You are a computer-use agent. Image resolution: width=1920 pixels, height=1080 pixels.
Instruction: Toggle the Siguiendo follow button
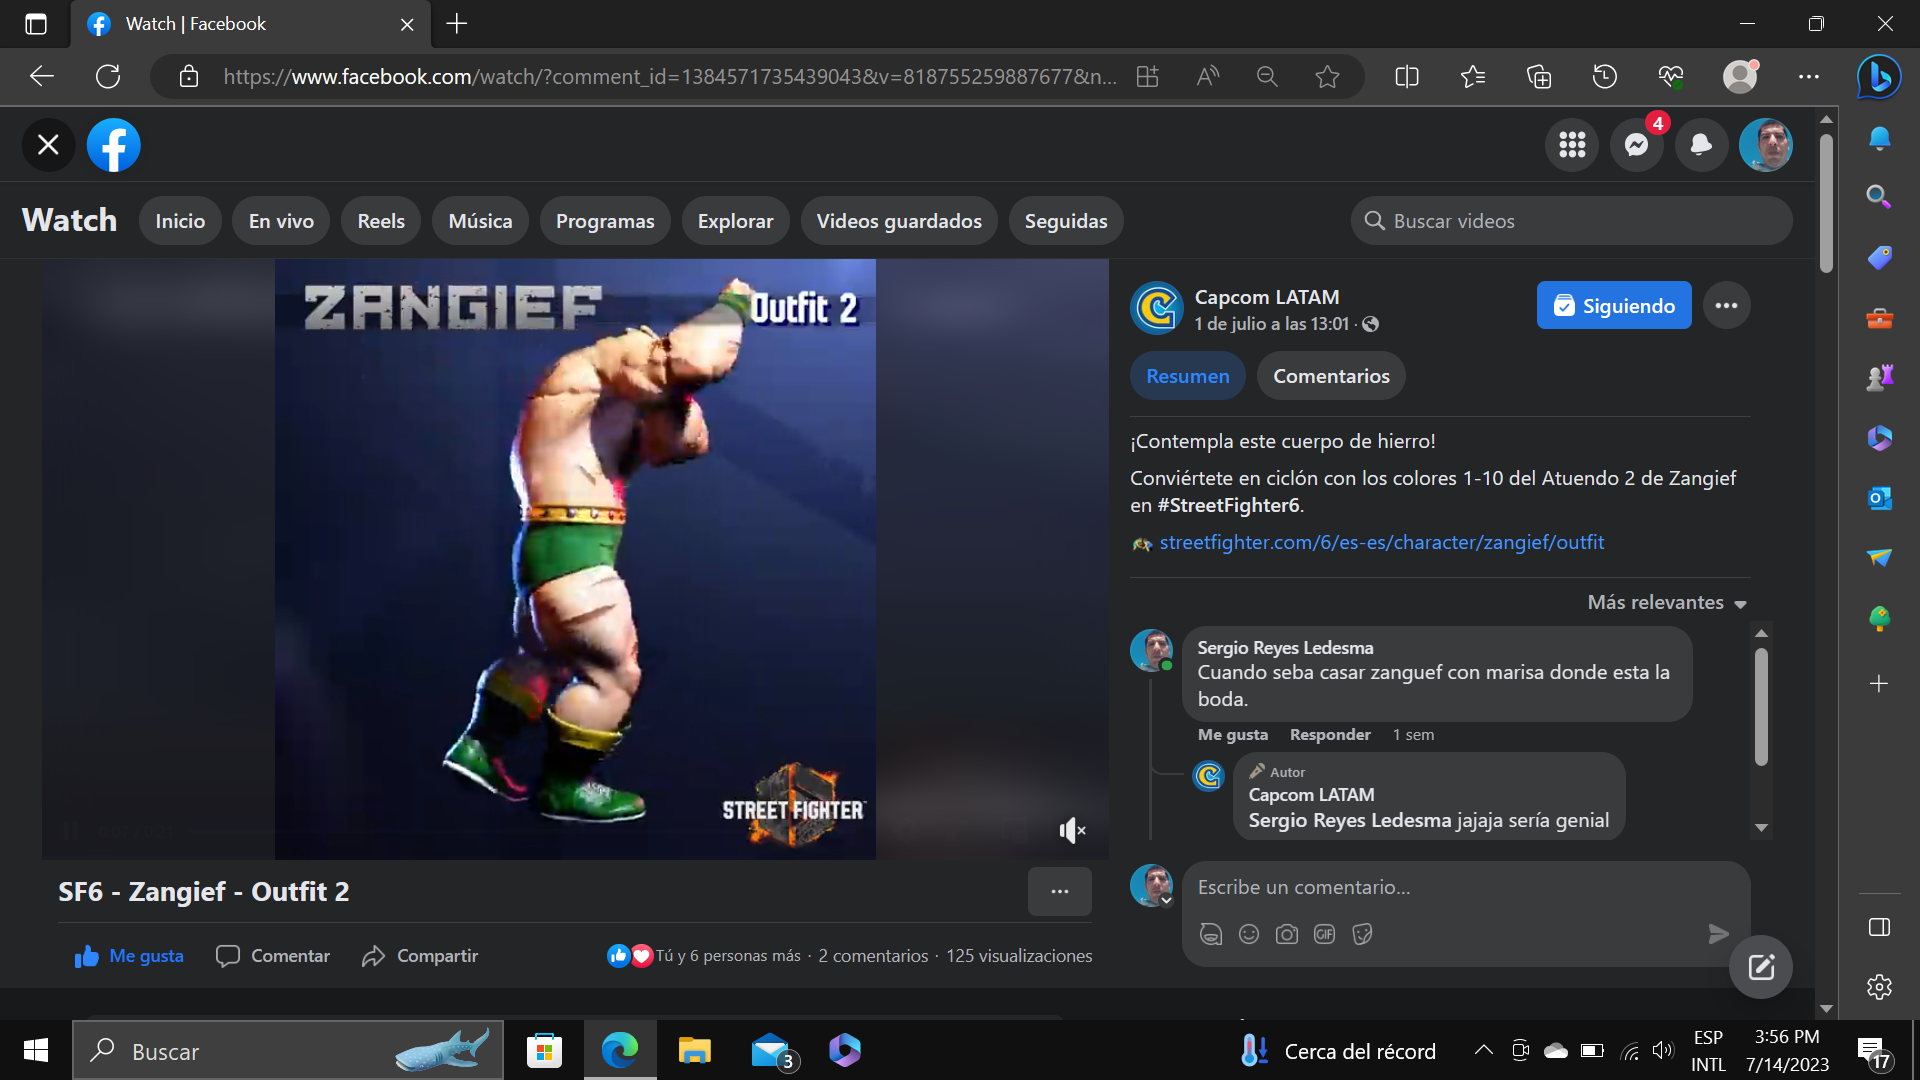[1613, 306]
